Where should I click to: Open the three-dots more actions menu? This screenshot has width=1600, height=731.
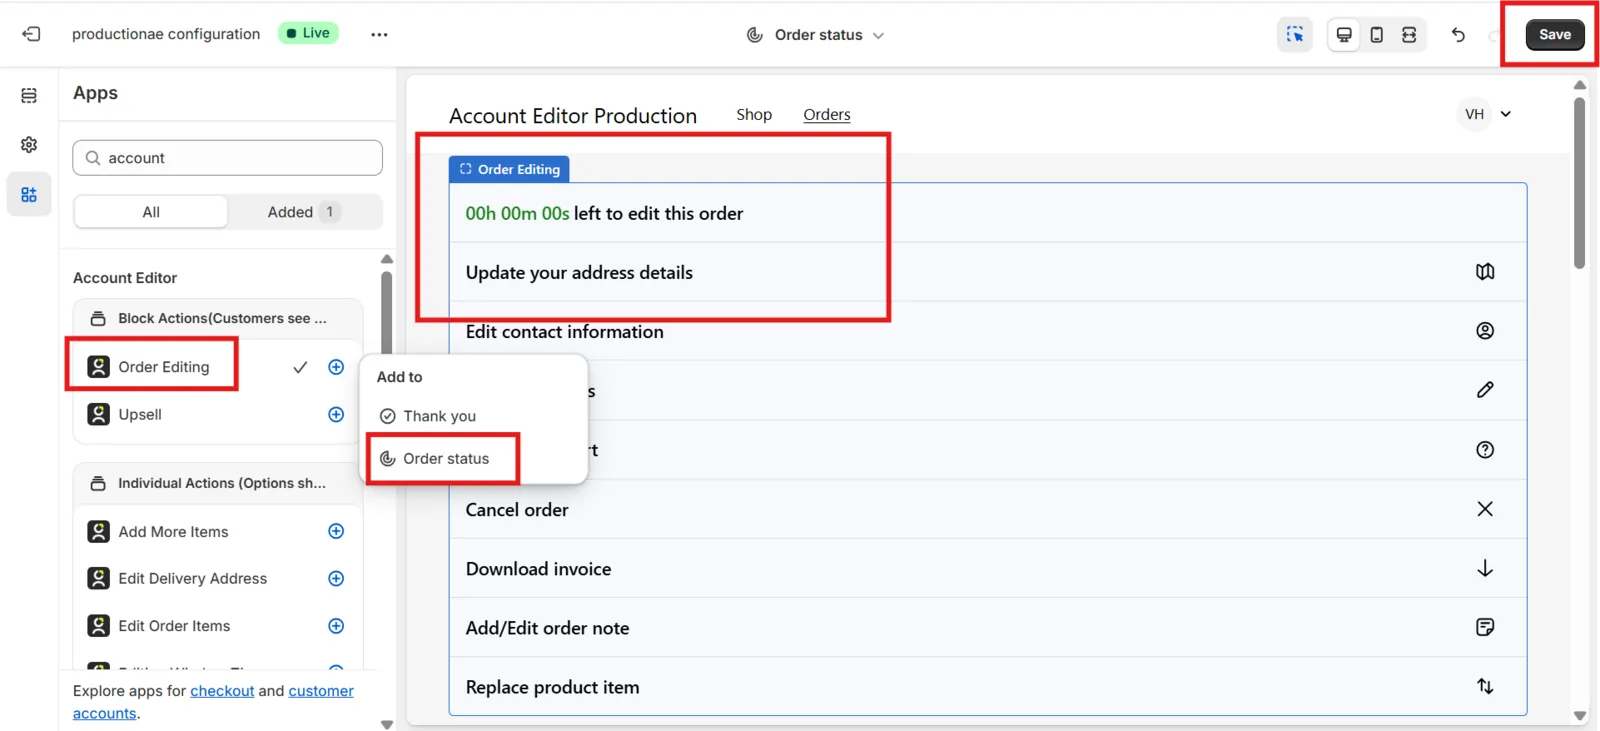click(379, 34)
